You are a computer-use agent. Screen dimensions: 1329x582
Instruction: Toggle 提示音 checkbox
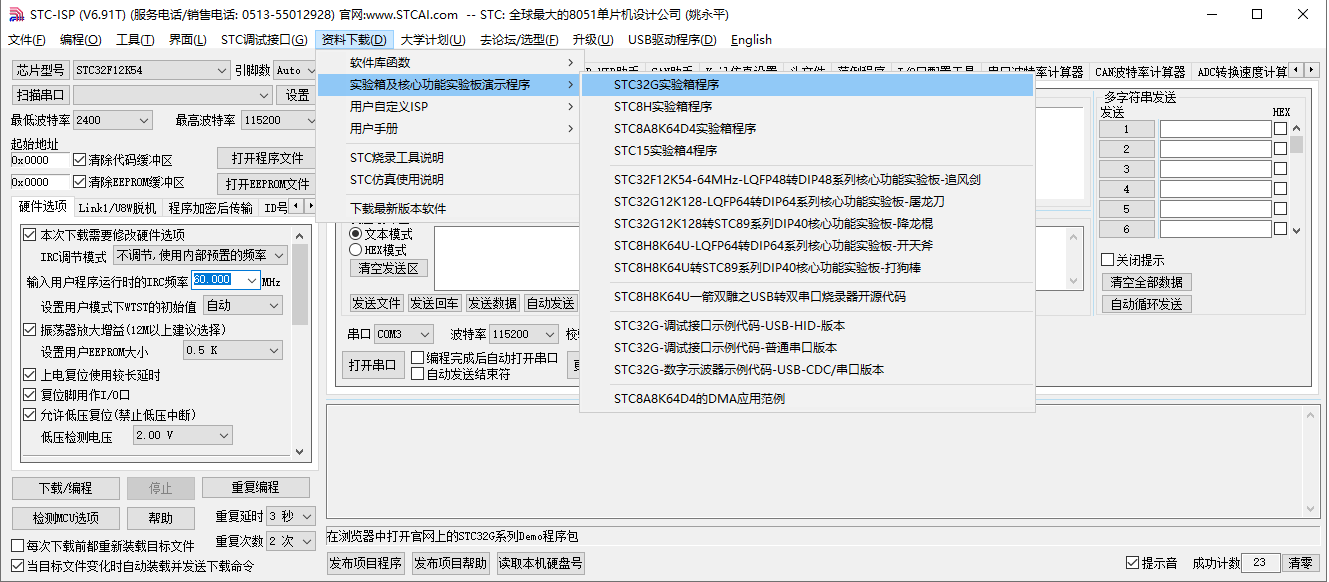1132,563
